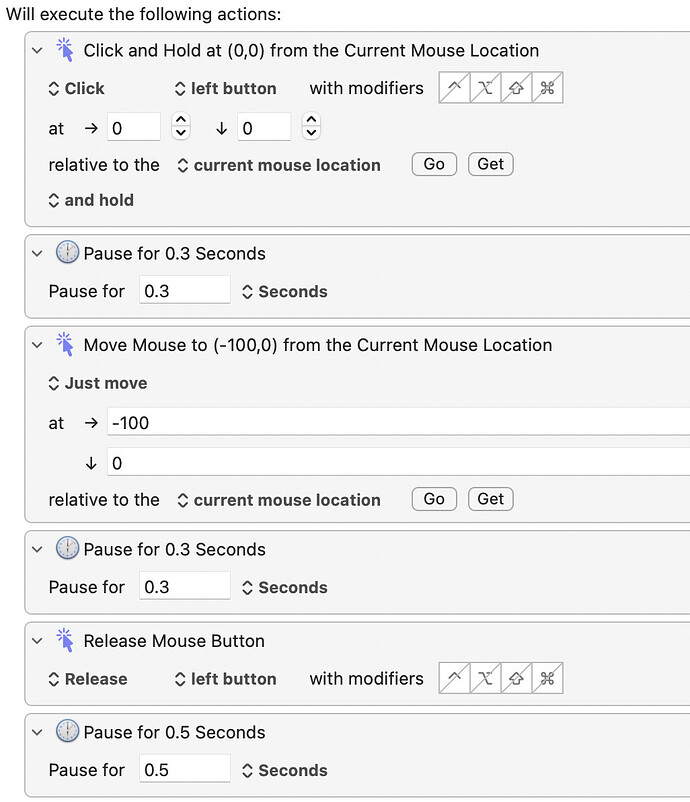Viewport: 690px width, 802px height.
Task: Collapse the Click and Hold action
Action: 38,50
